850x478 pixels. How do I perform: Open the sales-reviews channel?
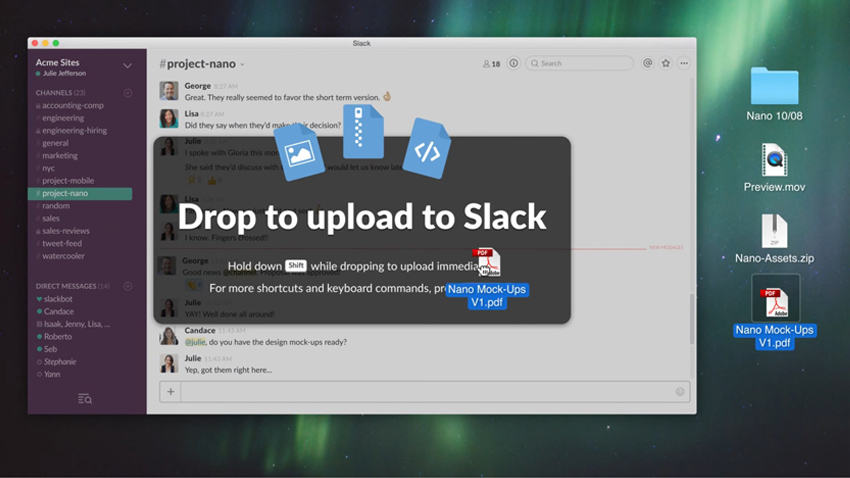pyautogui.click(x=66, y=231)
